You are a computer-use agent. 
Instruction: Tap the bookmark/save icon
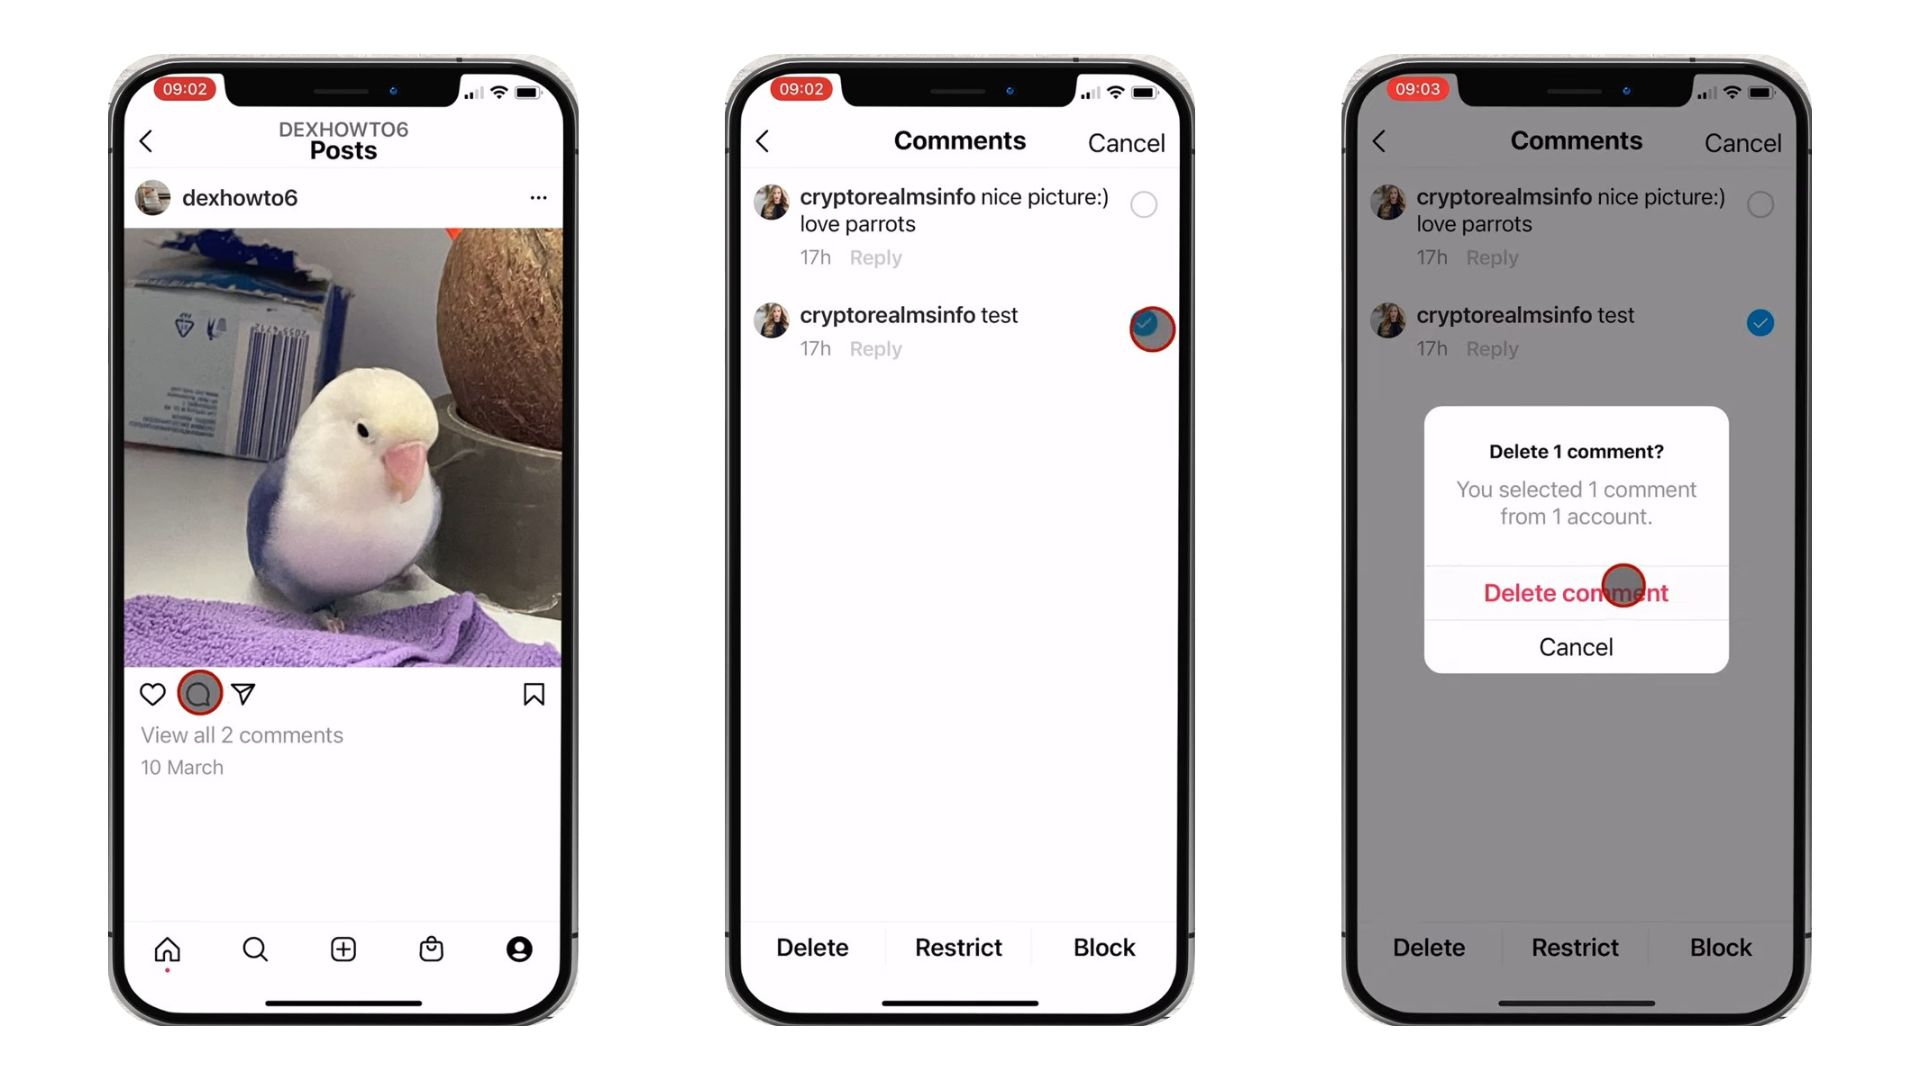[533, 692]
